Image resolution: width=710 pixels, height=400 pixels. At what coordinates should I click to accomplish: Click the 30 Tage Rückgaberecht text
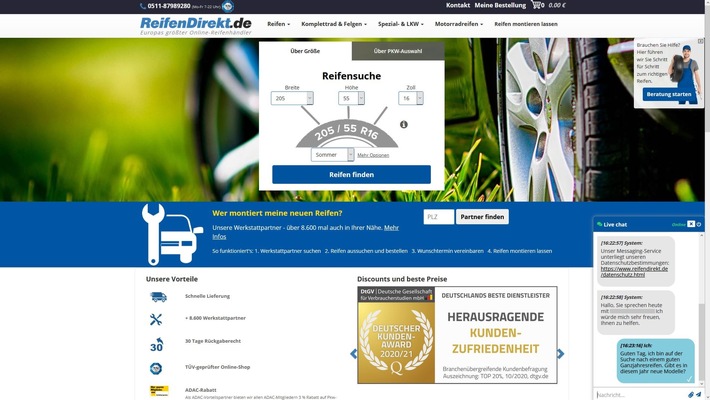213,341
